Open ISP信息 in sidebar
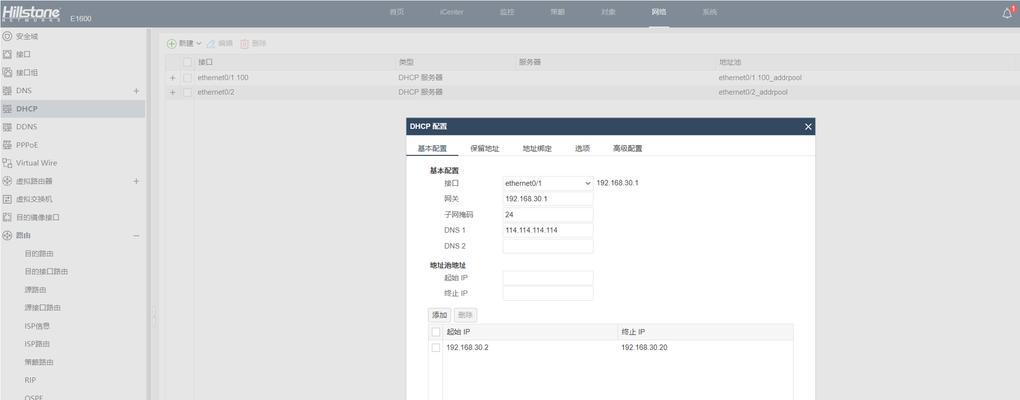1020x400 pixels. [37, 326]
